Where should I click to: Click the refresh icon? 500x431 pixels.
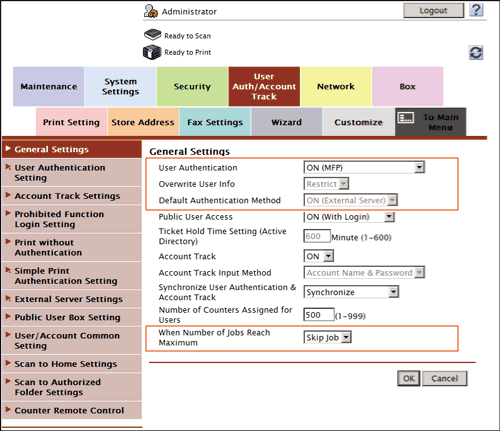(x=476, y=53)
